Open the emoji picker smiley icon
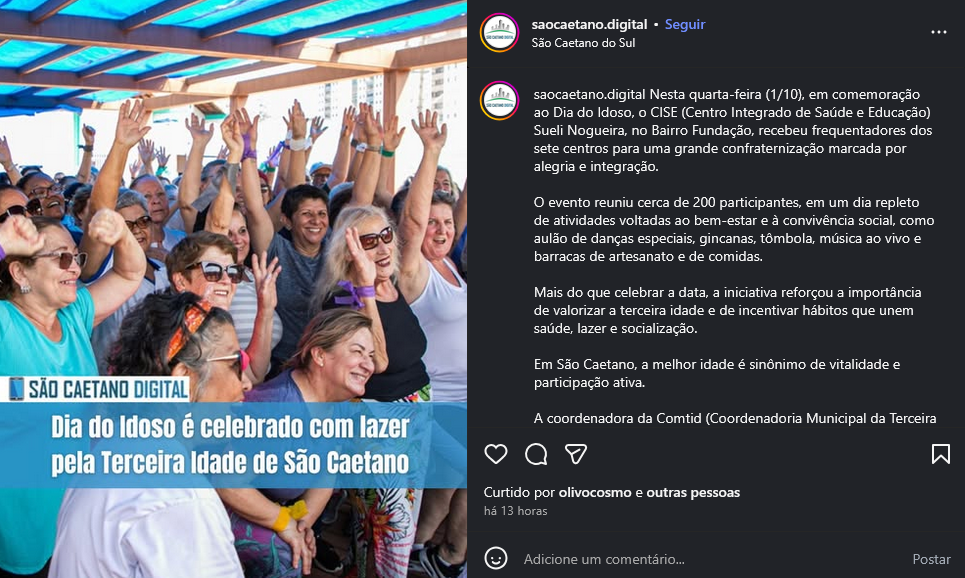Image resolution: width=965 pixels, height=578 pixels. point(495,558)
